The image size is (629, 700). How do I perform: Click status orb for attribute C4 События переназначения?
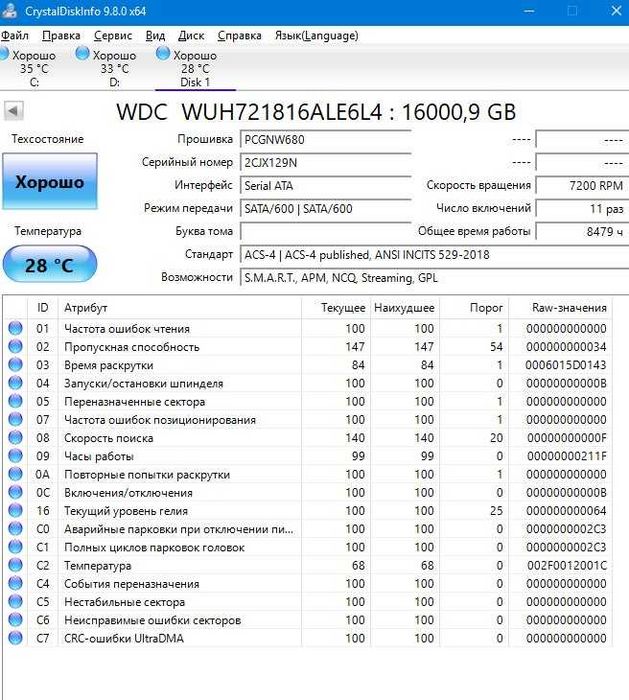[16, 583]
